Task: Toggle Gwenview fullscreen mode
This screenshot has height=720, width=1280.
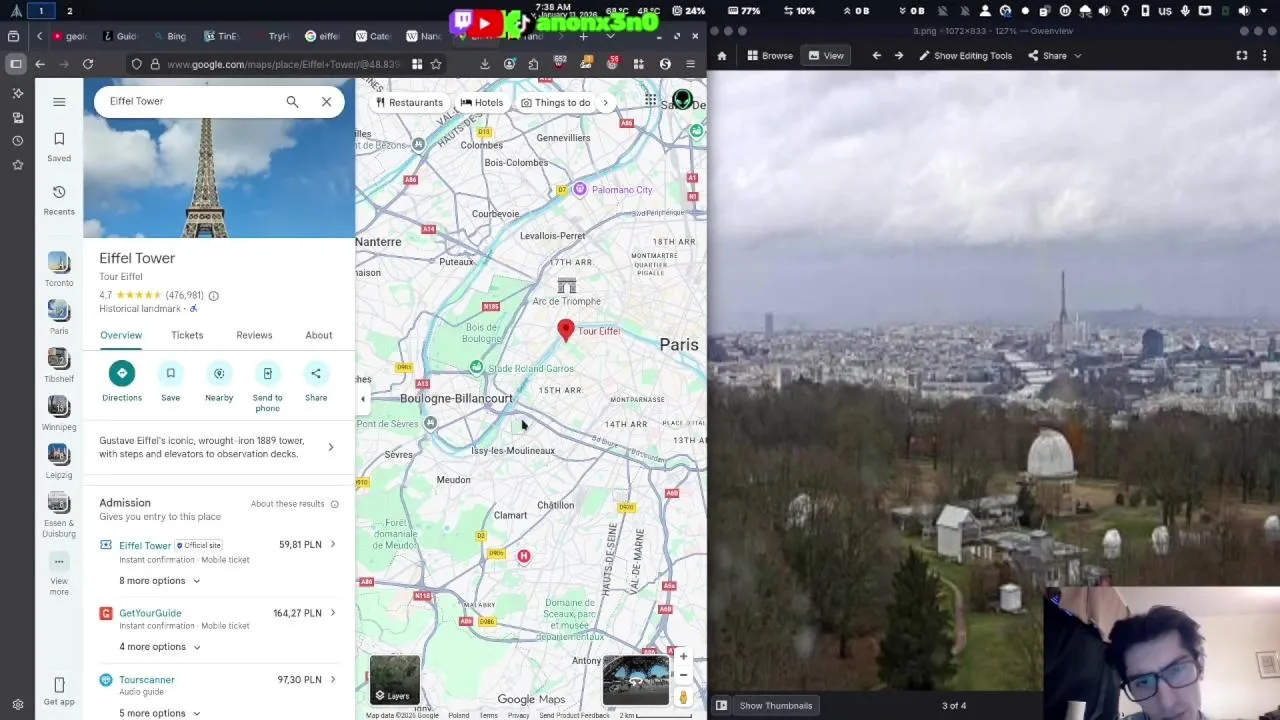Action: (1242, 56)
